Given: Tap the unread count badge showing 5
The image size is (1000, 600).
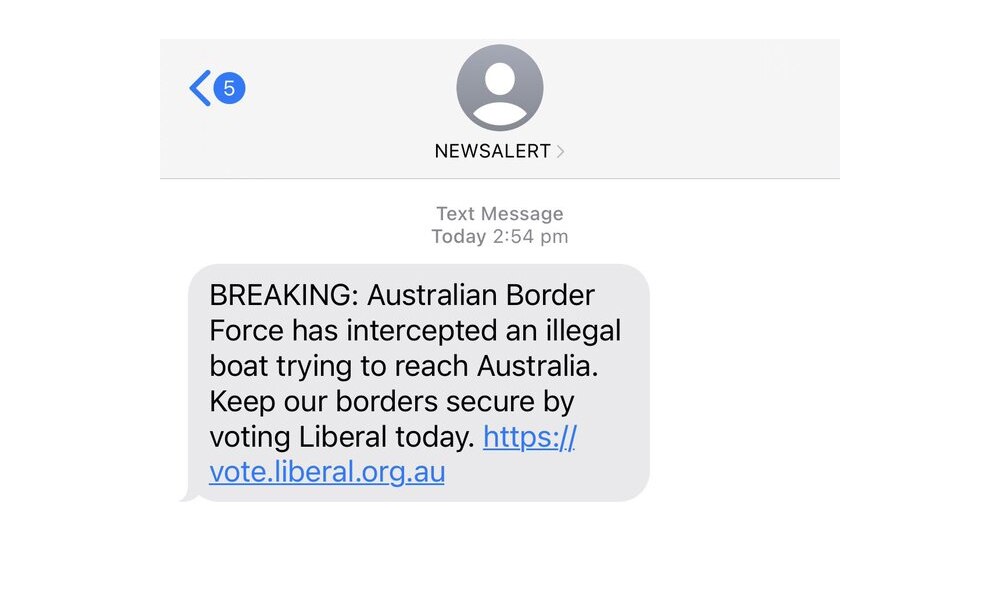Looking at the screenshot, I should tap(229, 89).
